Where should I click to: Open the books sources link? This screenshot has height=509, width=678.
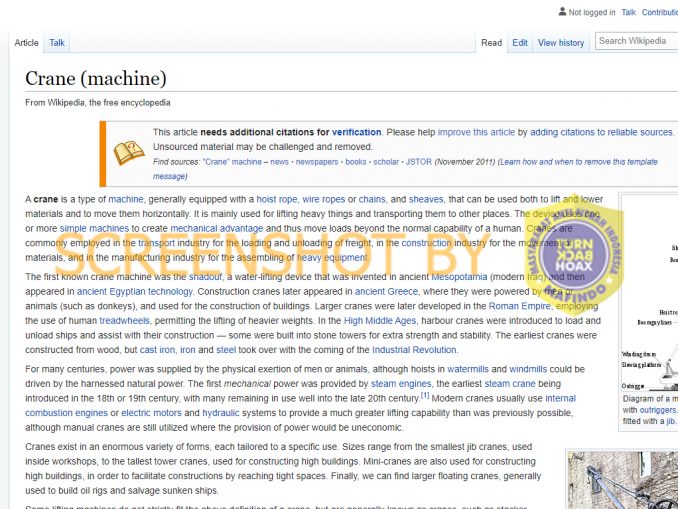356,162
